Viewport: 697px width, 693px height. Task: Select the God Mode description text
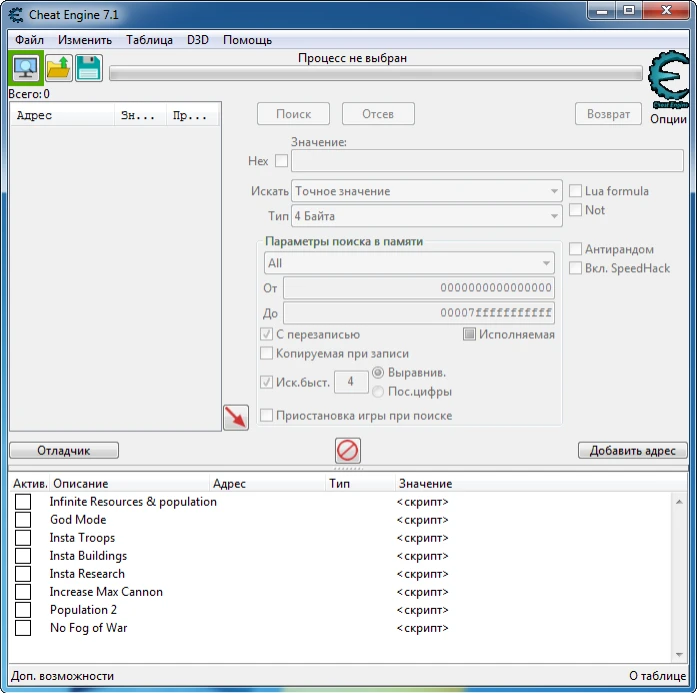[x=78, y=520]
